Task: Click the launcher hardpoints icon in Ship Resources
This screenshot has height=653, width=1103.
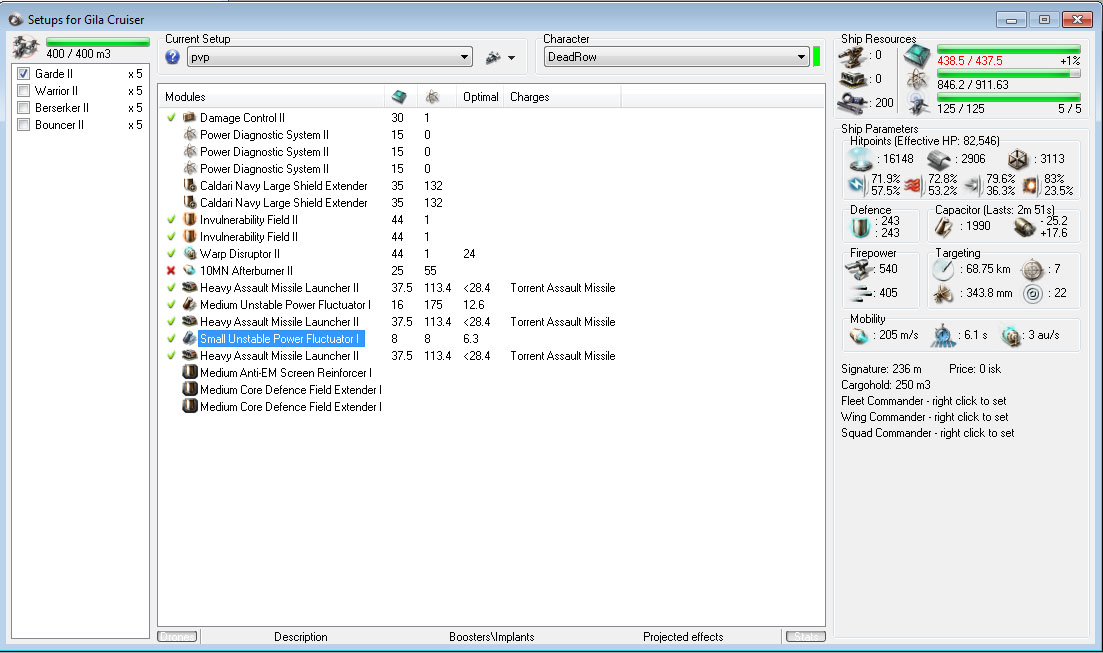Action: coord(853,80)
